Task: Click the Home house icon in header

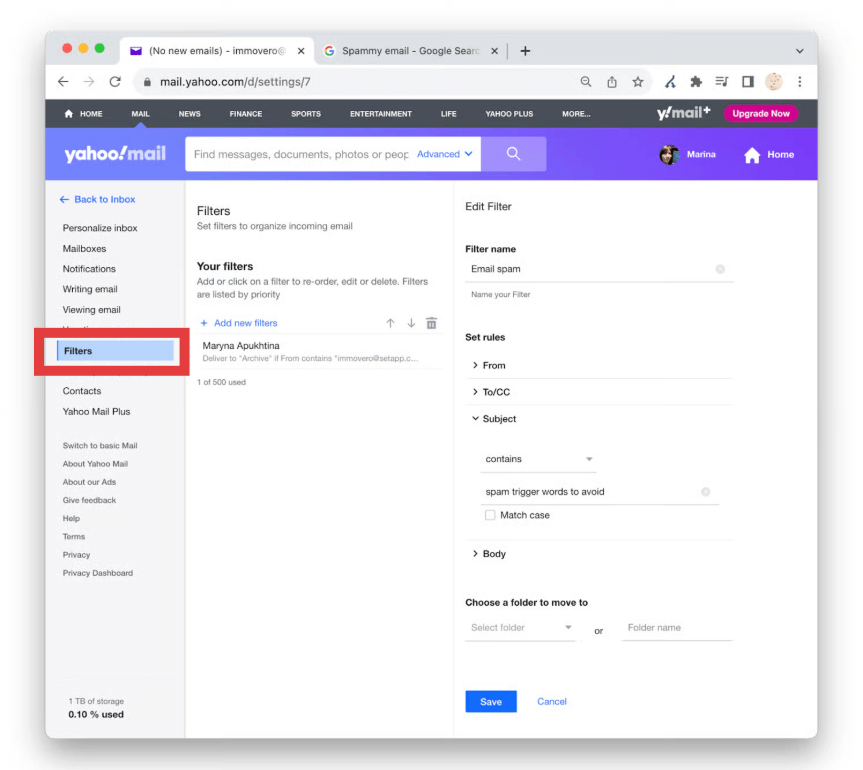Action: tap(752, 155)
